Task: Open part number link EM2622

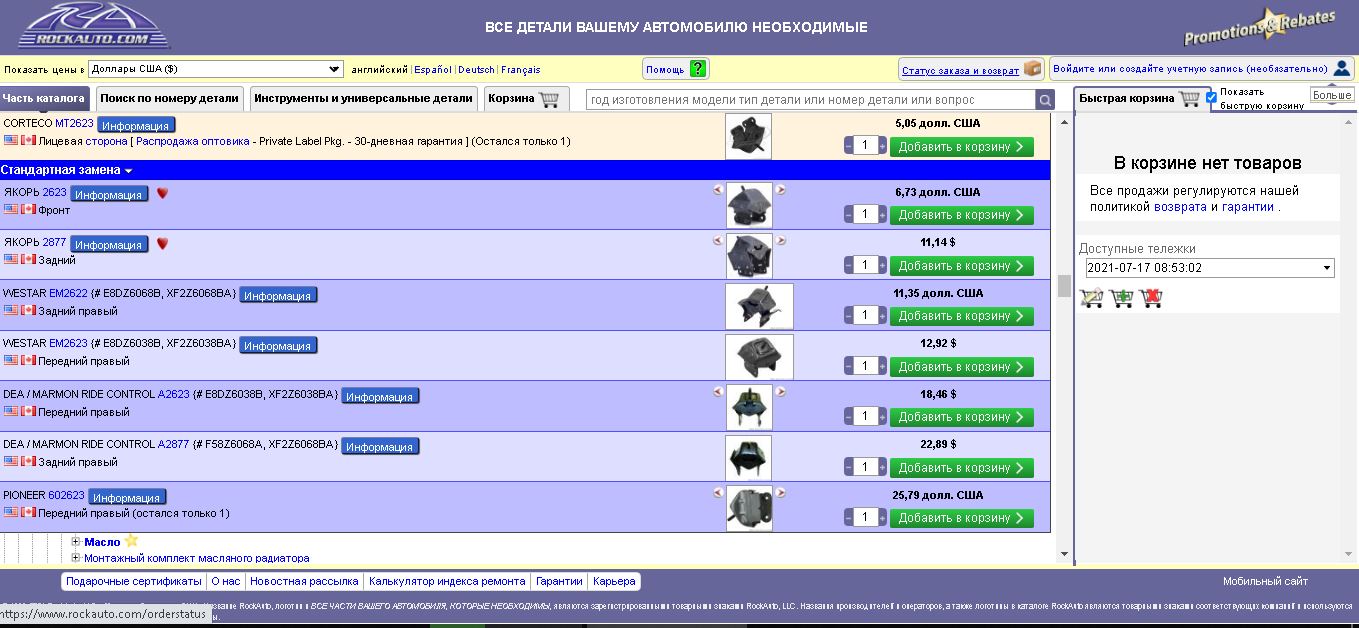Action: click(69, 294)
